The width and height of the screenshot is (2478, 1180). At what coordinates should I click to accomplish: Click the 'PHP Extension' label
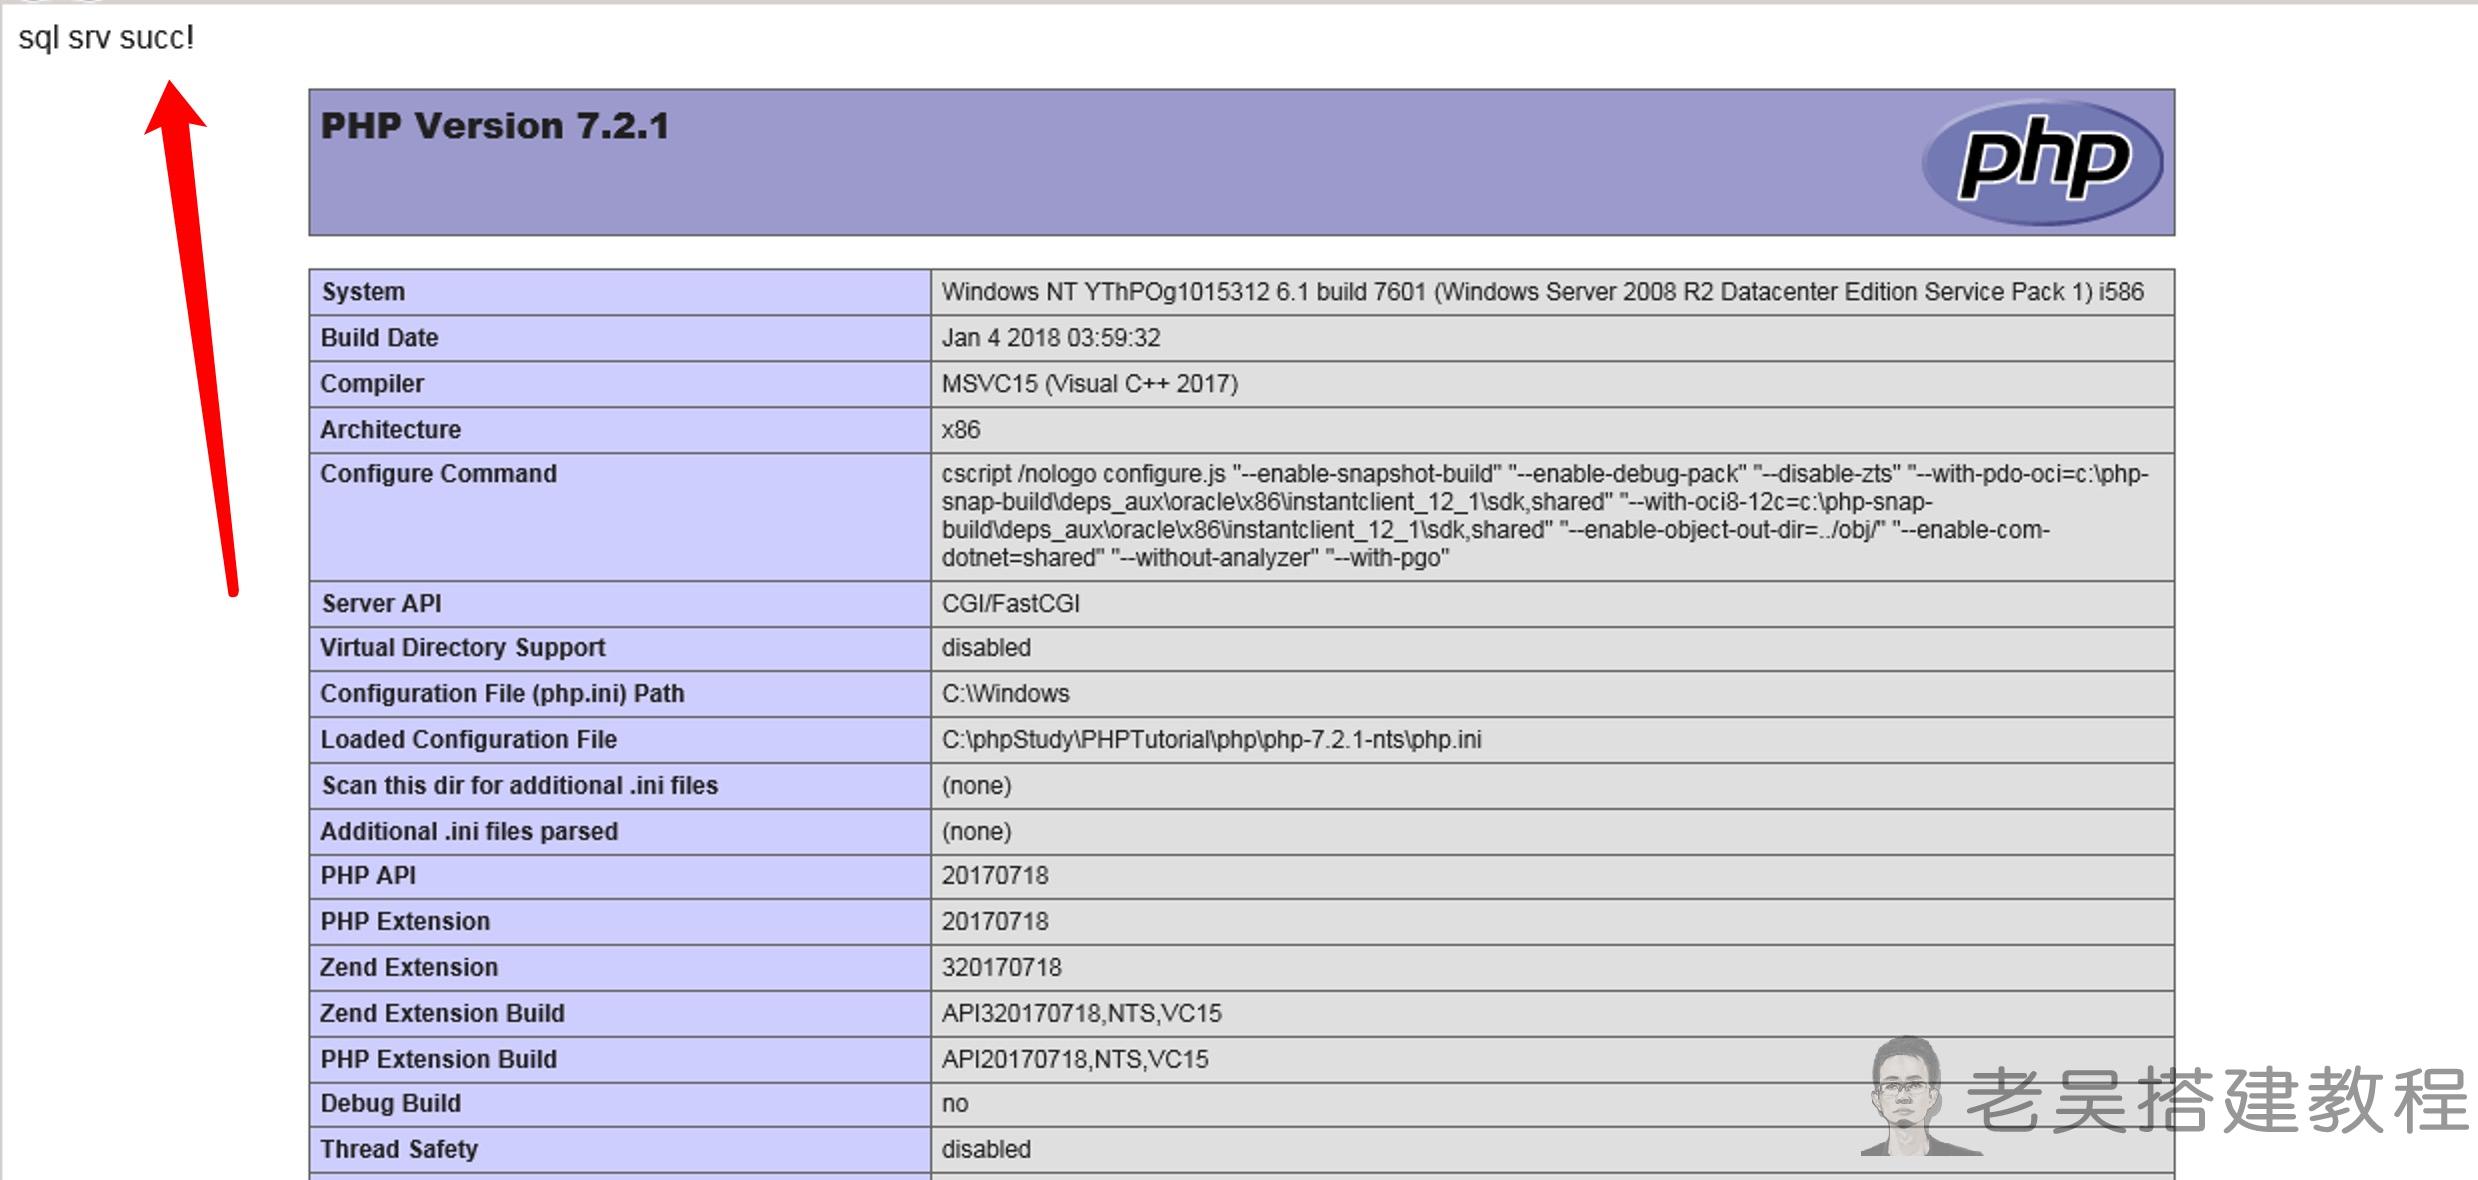click(405, 922)
